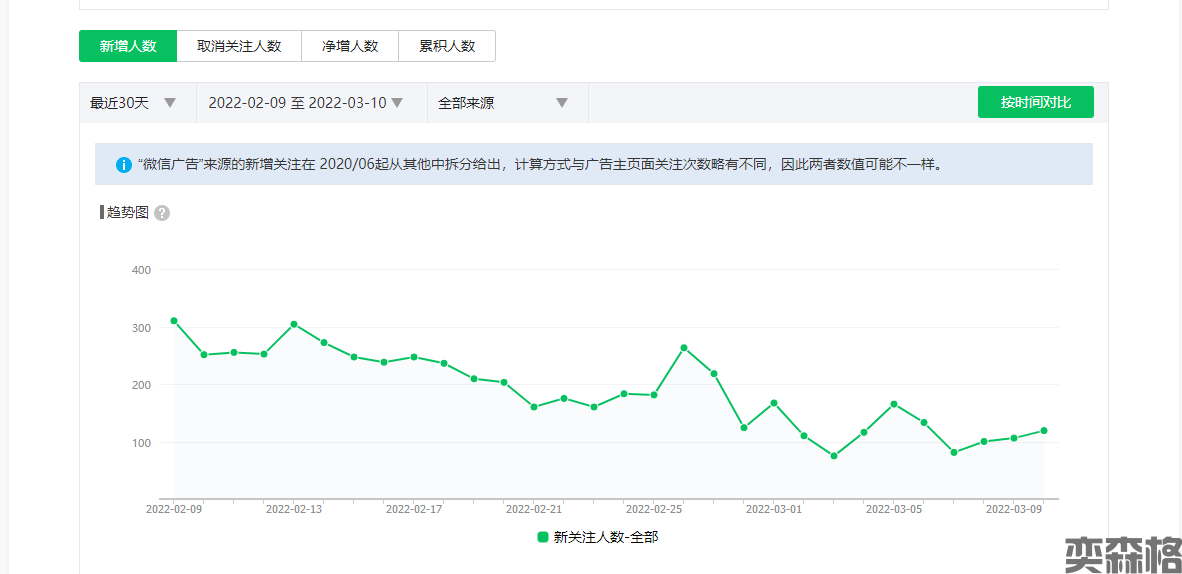This screenshot has height=574, width=1182.
Task: Click the first data point on 2022-02-09
Action: coord(174,321)
